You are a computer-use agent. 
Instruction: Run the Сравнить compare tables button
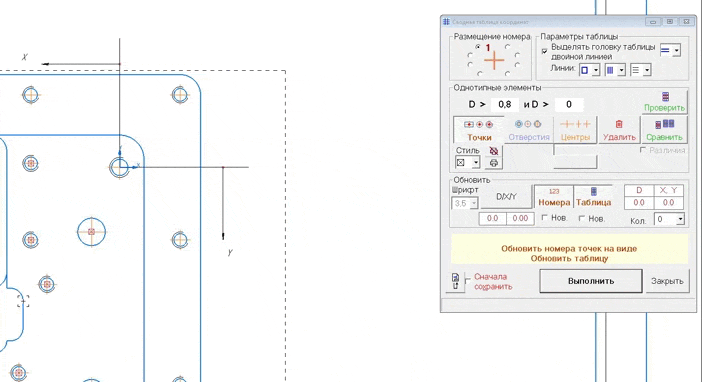coord(664,130)
